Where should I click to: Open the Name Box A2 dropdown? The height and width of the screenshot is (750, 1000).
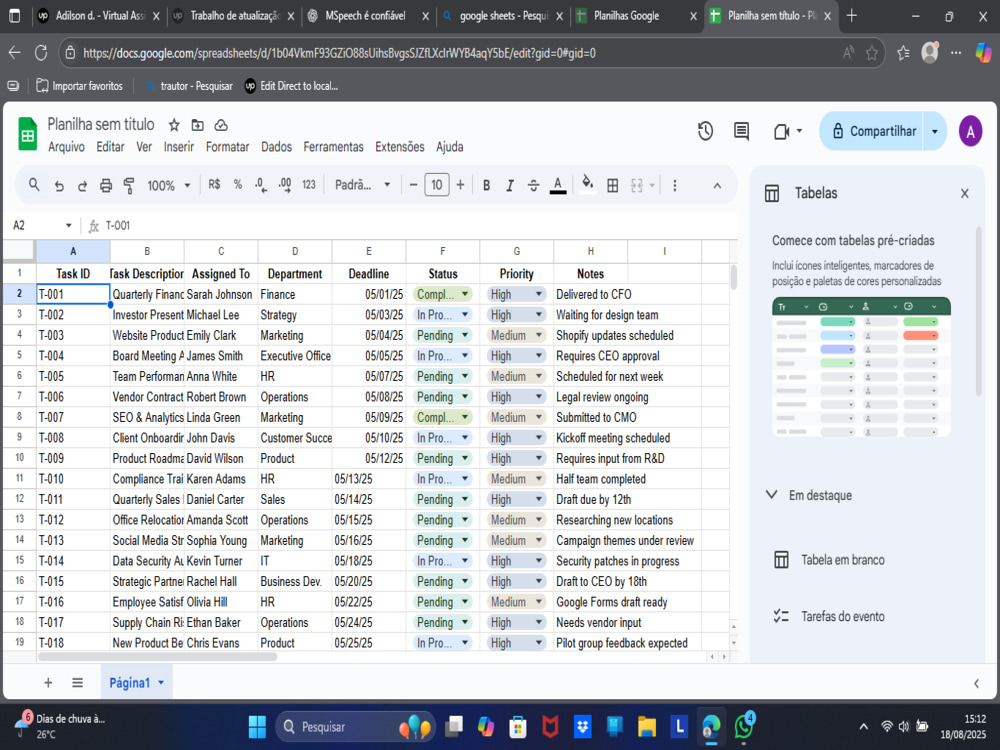click(x=68, y=226)
